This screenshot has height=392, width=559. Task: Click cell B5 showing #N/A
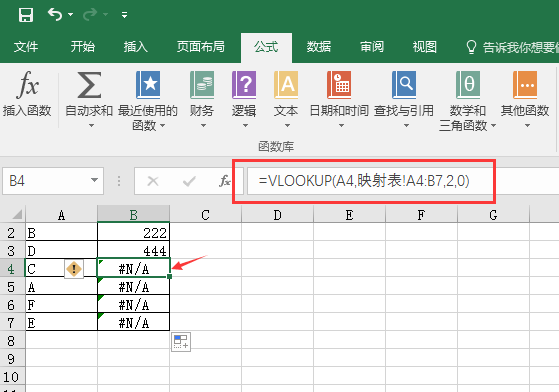[x=133, y=286]
